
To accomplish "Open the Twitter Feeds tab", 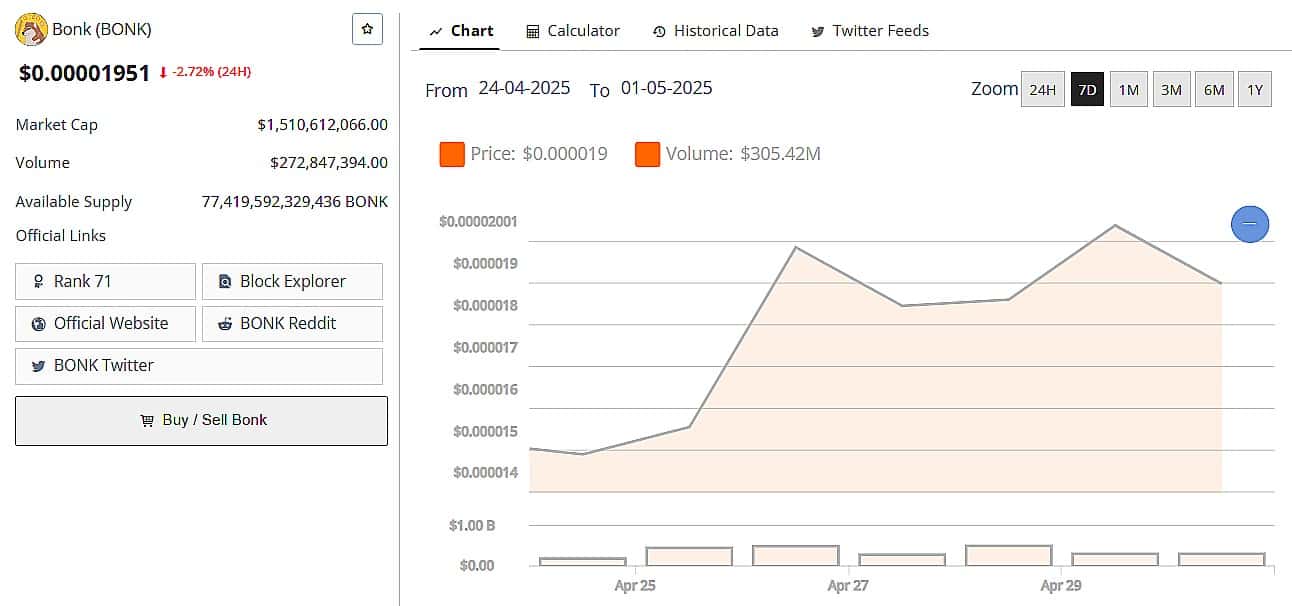I will [x=870, y=31].
